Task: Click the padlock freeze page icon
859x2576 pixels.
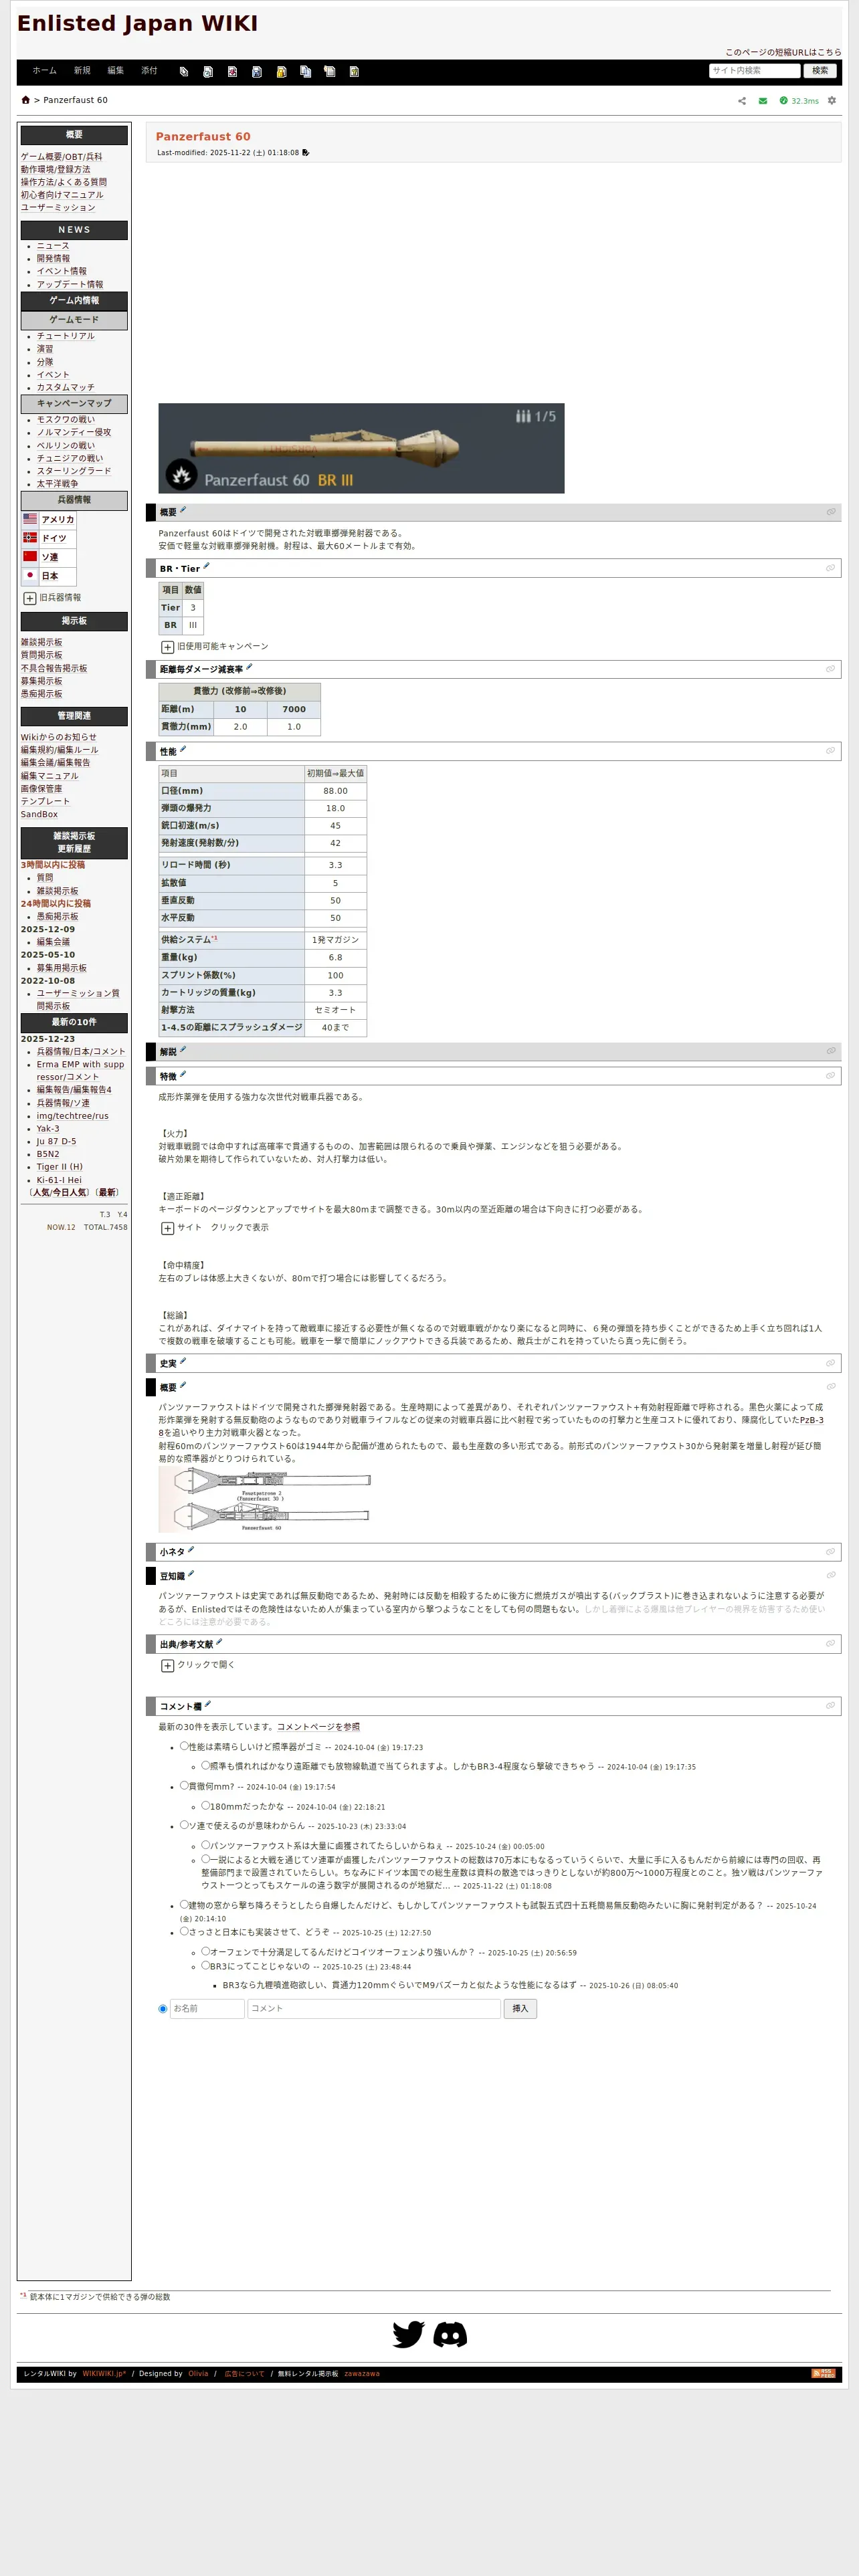Action: (281, 72)
